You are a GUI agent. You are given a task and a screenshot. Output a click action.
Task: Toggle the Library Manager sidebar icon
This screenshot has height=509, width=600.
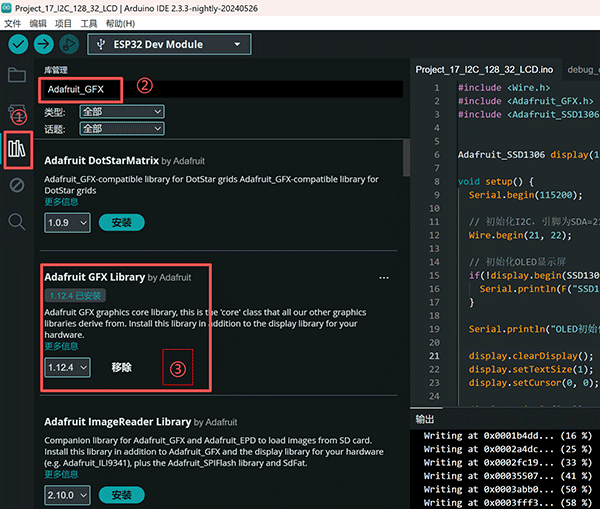(17, 149)
